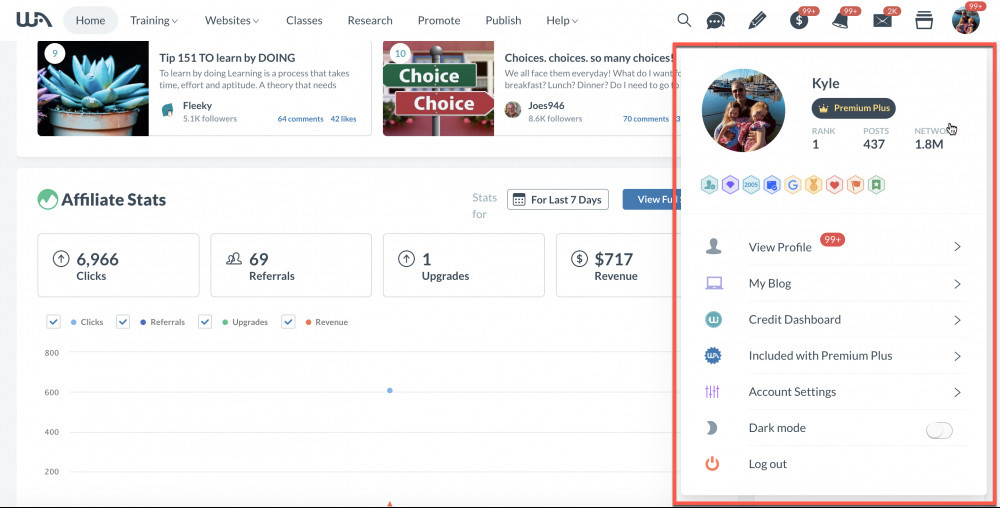Expand the Help menu dropdown

562,20
